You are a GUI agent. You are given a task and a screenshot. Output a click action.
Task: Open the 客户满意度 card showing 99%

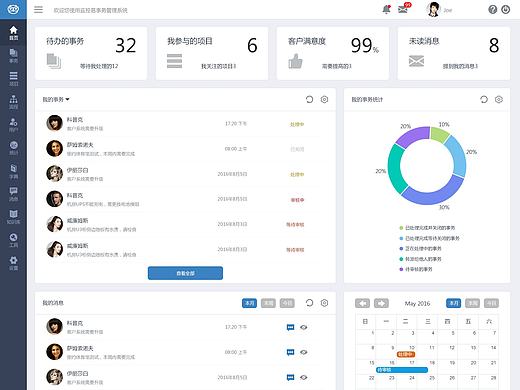pyautogui.click(x=333, y=53)
